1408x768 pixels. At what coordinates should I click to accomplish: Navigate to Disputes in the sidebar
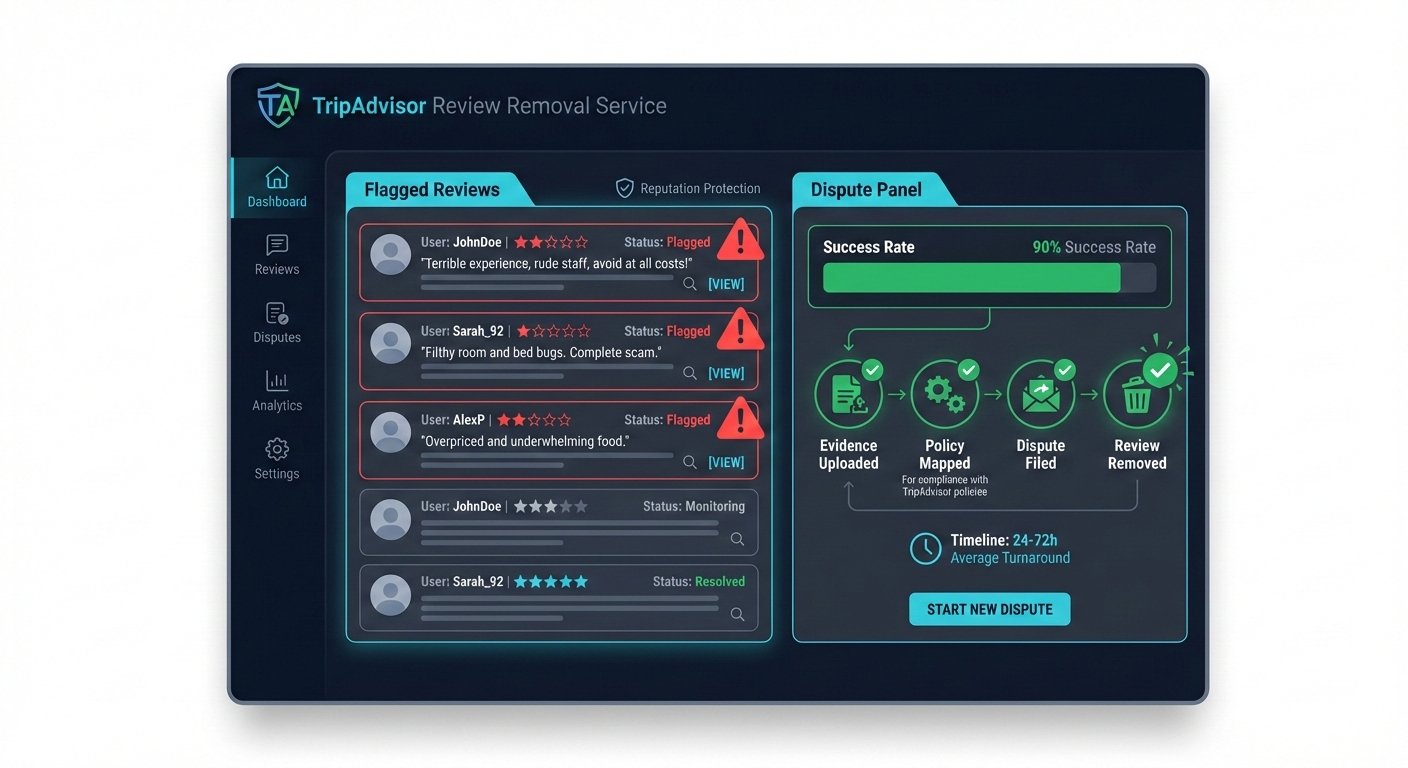pyautogui.click(x=277, y=323)
